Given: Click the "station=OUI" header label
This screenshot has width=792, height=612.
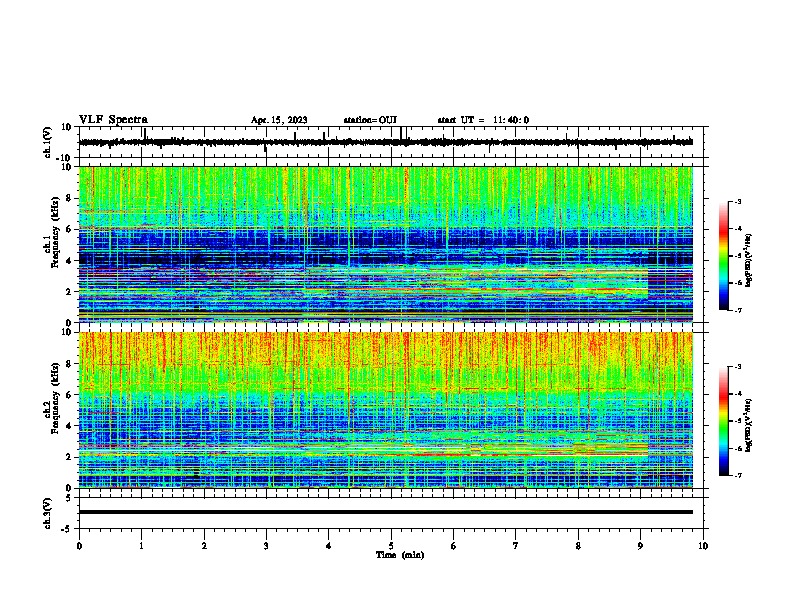Looking at the screenshot, I should tap(370, 120).
